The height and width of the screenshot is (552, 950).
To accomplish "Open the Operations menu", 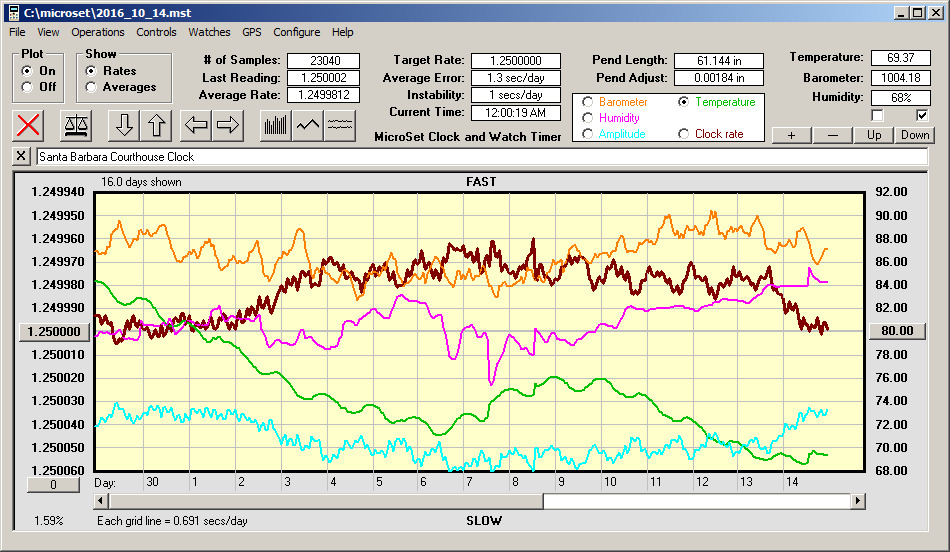I will tap(98, 32).
